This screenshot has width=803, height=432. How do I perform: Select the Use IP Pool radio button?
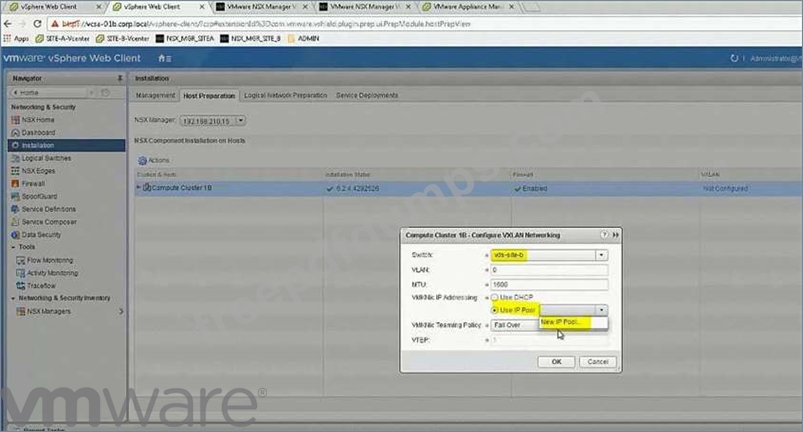495,310
